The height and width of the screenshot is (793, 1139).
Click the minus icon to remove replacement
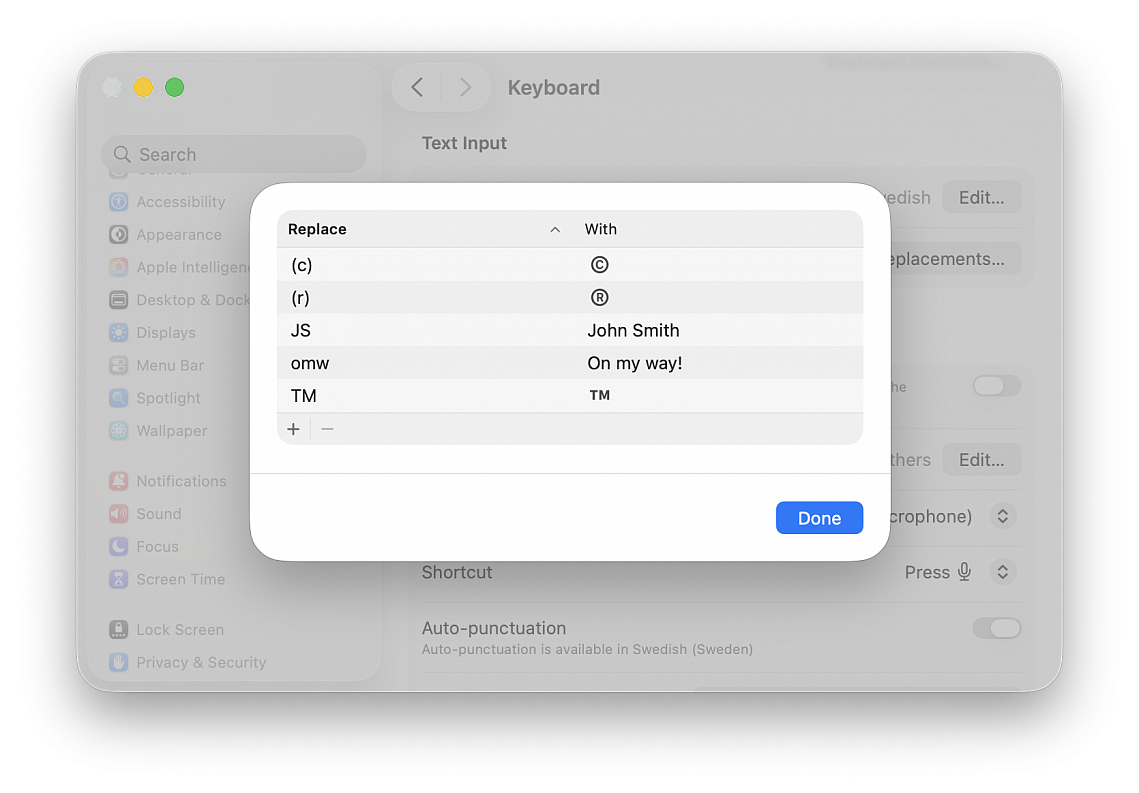pos(327,429)
